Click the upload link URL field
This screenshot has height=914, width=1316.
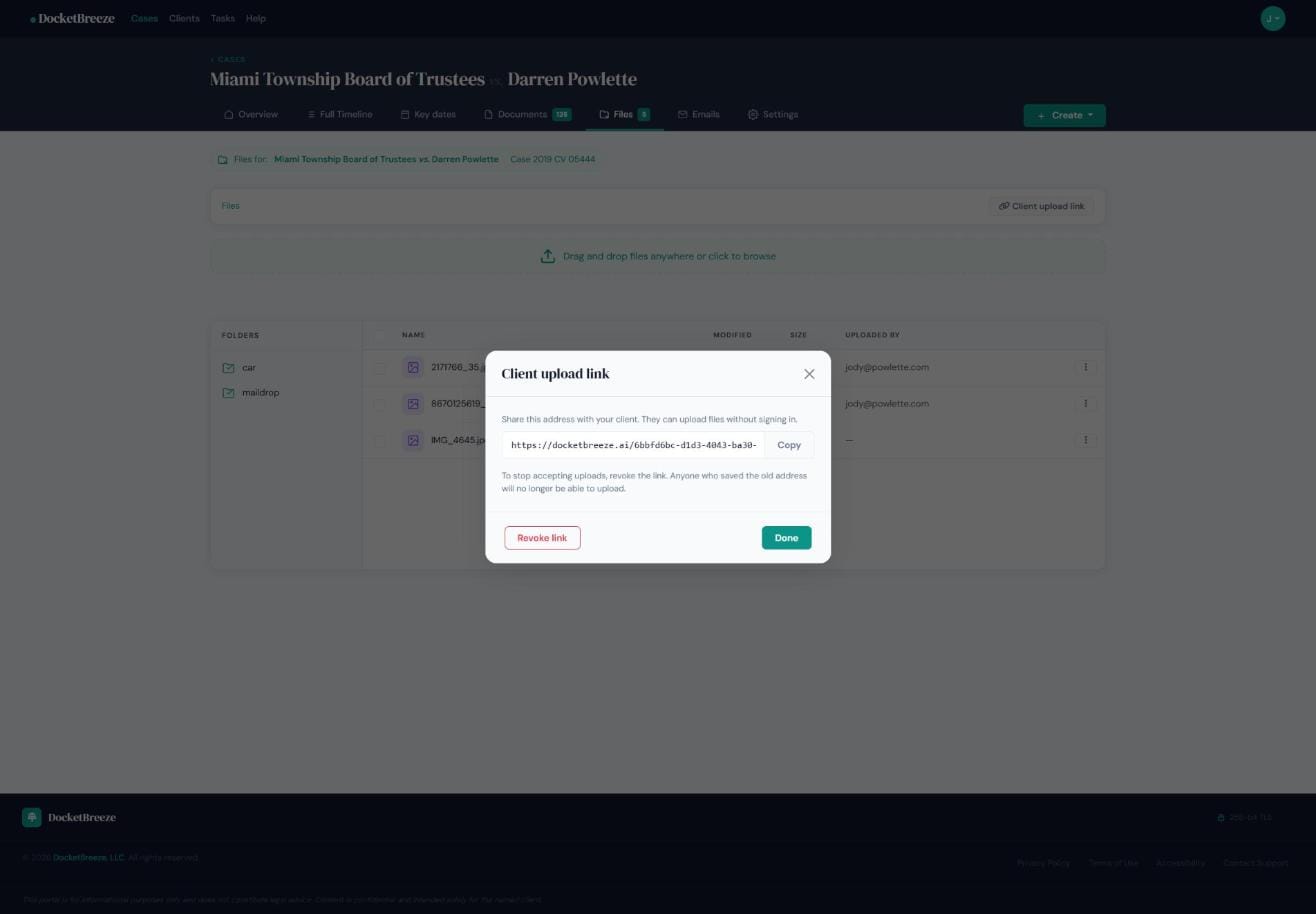click(633, 445)
